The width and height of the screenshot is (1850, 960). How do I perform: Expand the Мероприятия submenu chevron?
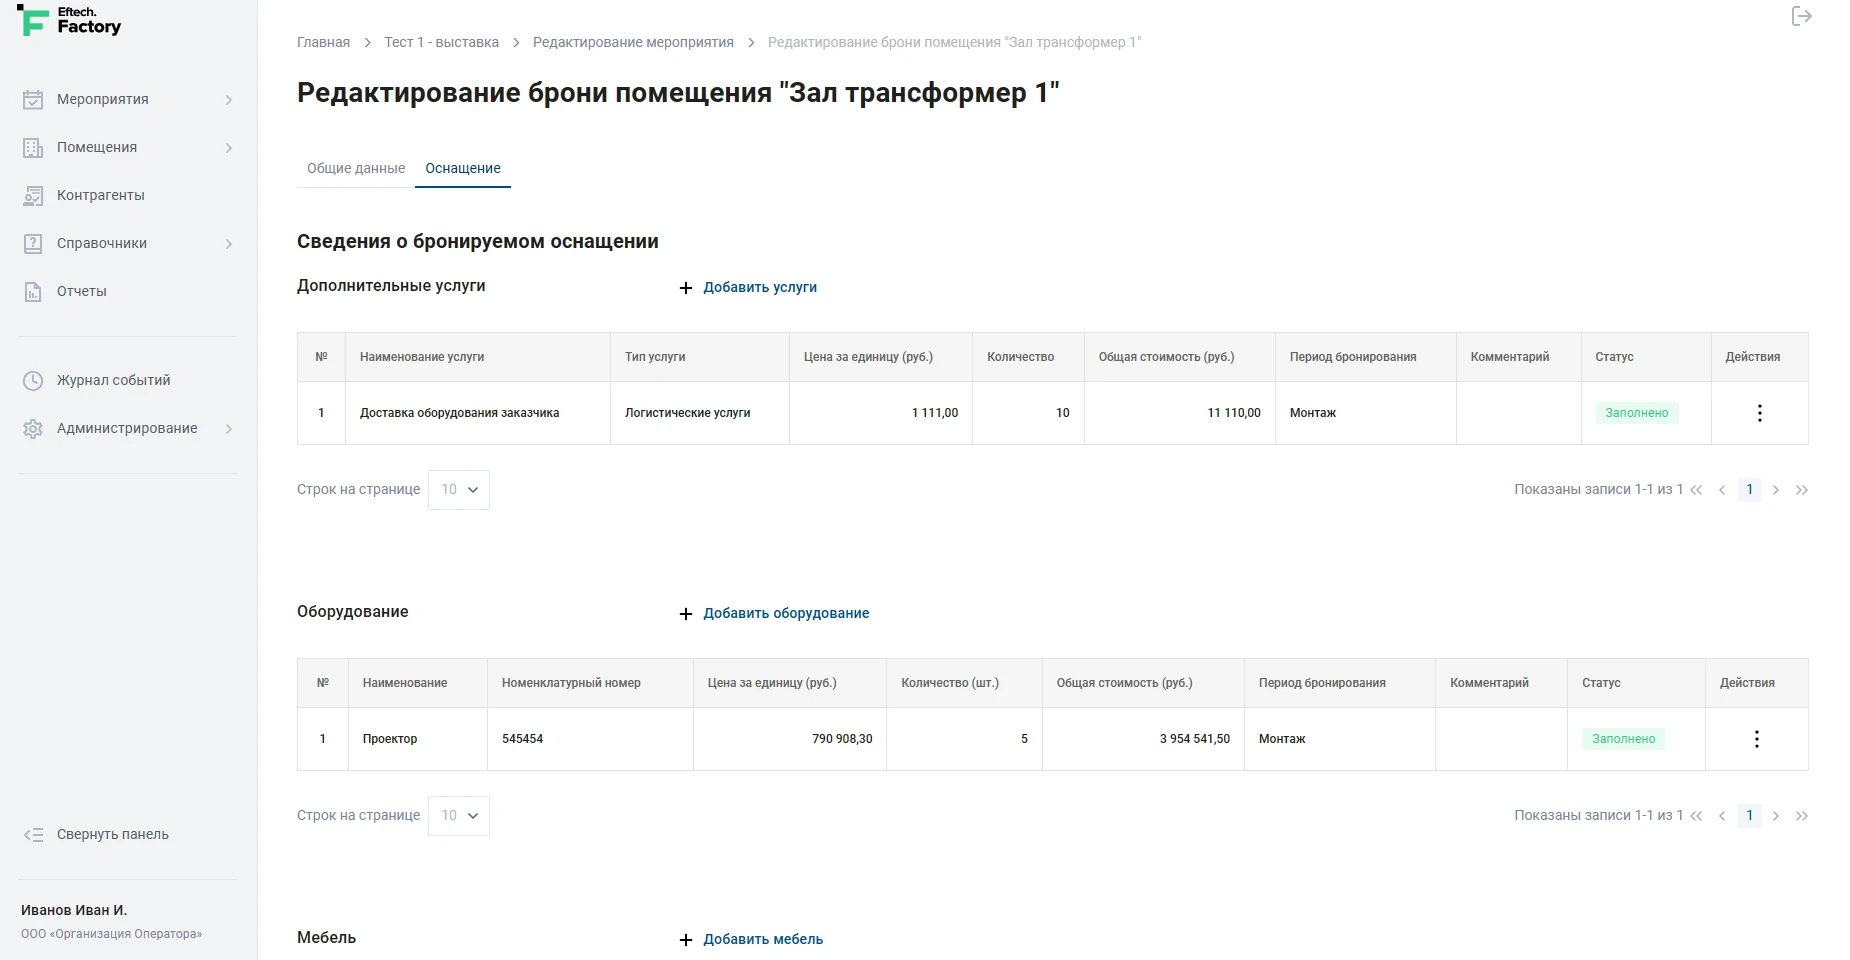[x=229, y=100]
